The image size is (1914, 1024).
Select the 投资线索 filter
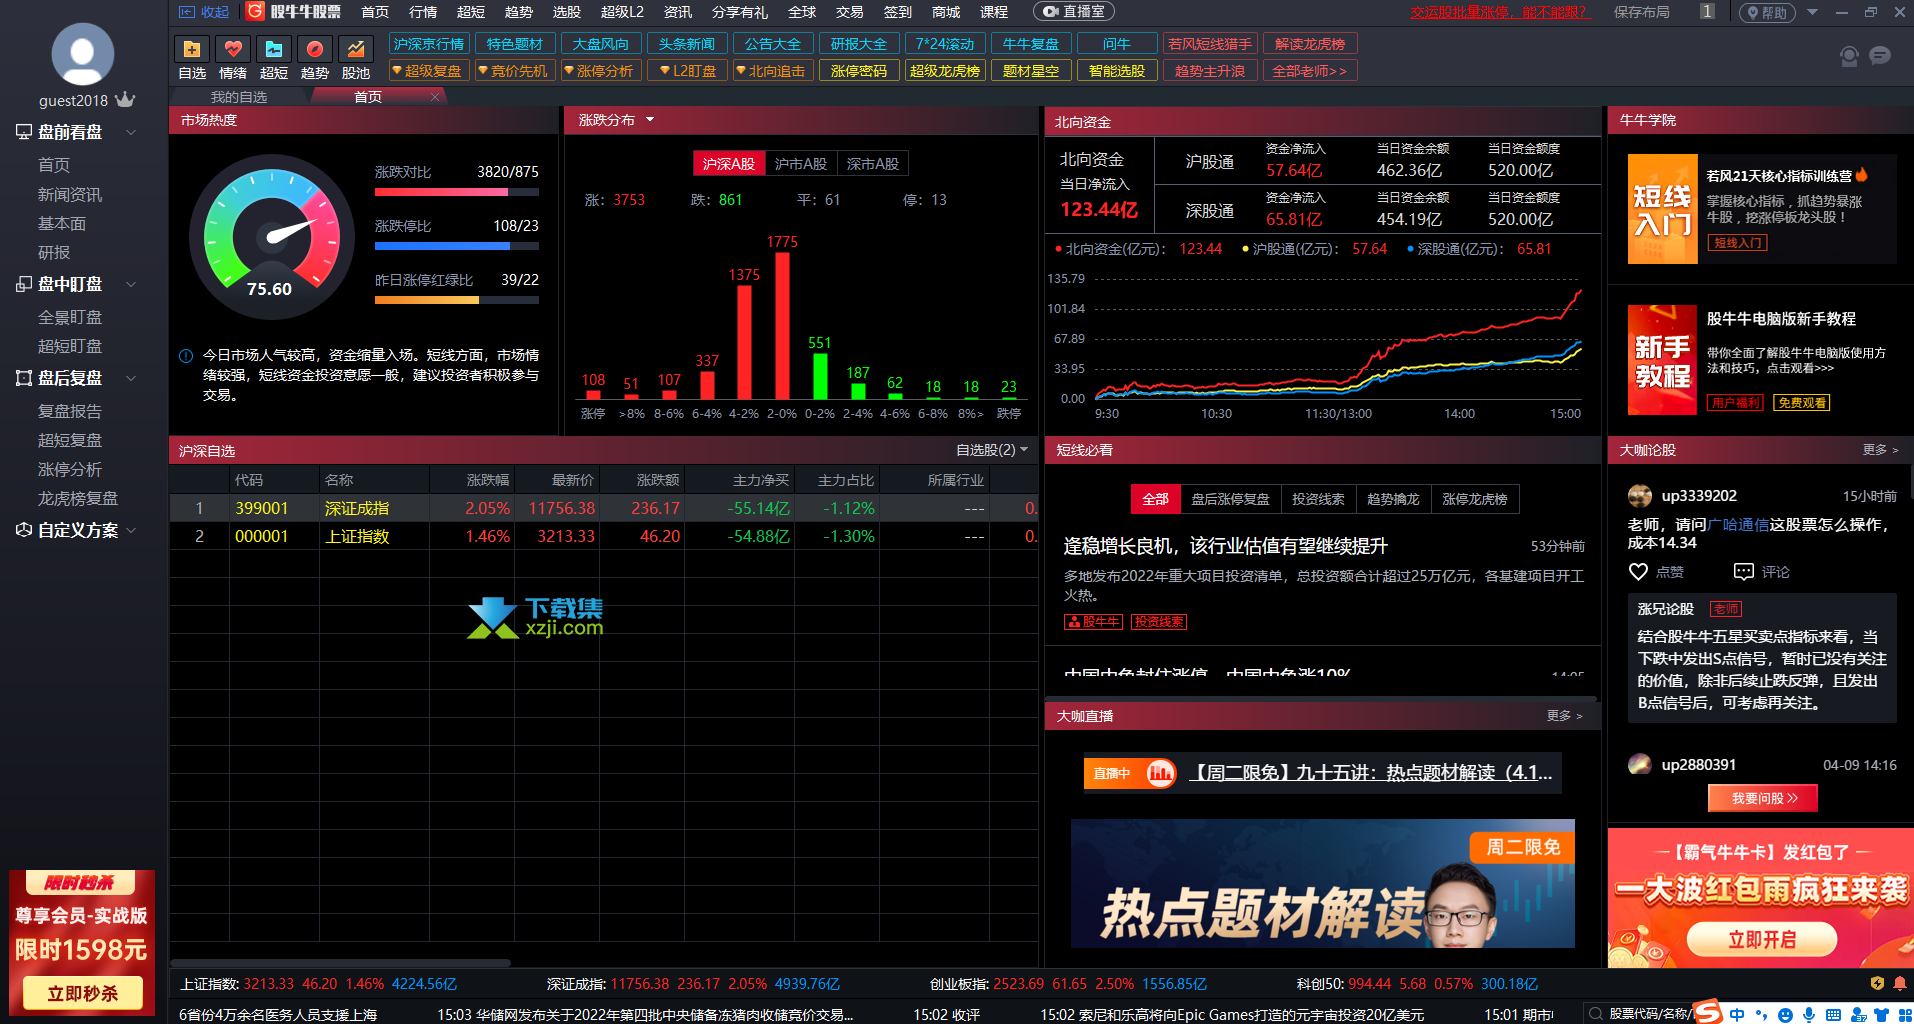(1318, 499)
